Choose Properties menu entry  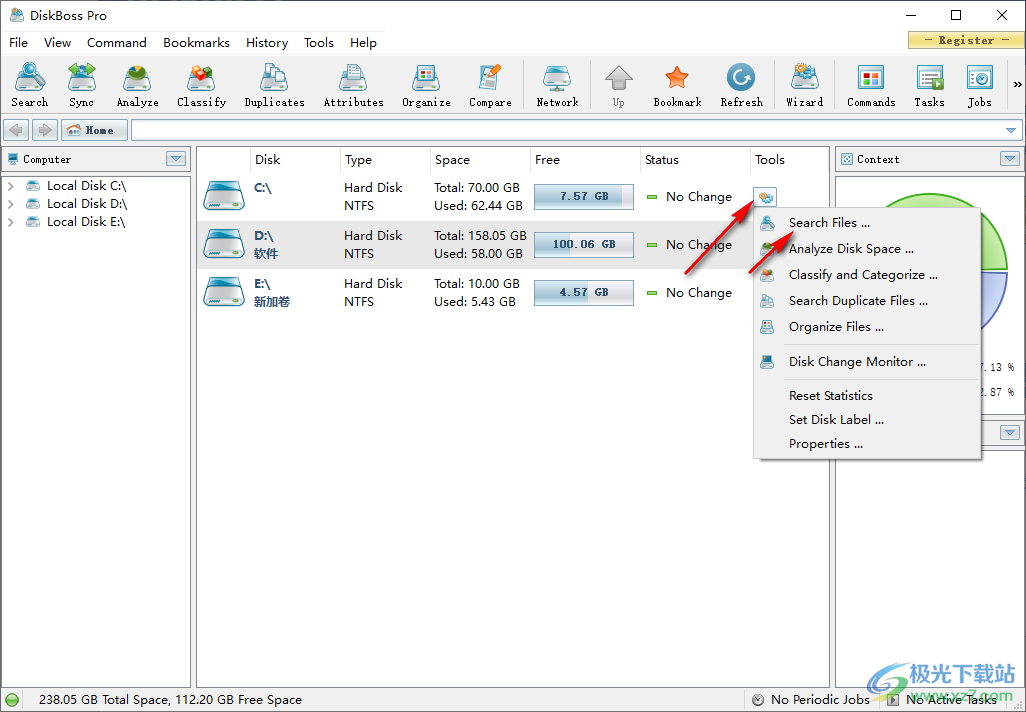pyautogui.click(x=867, y=444)
